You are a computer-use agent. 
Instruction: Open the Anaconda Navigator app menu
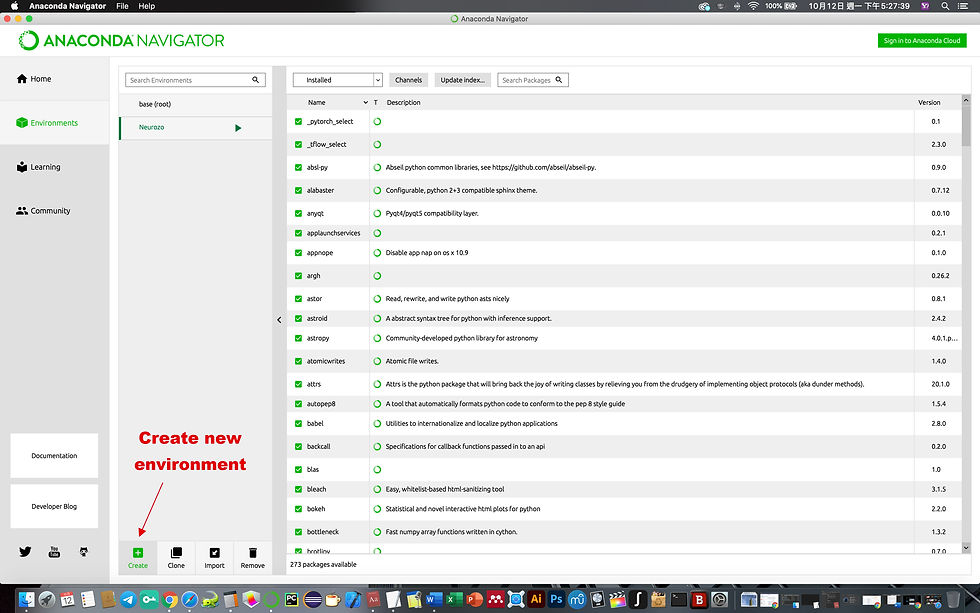point(68,6)
